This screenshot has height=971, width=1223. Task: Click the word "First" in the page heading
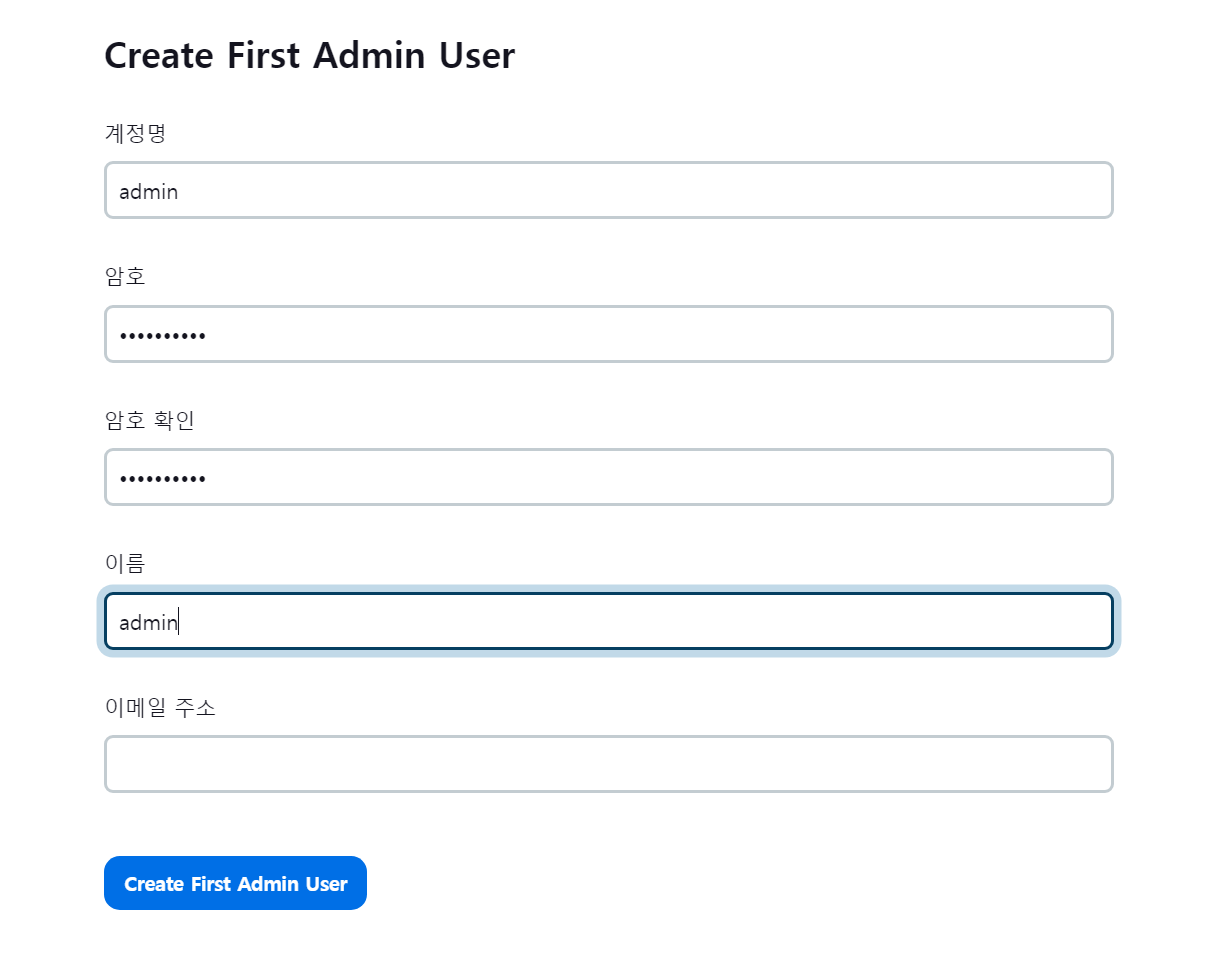(x=264, y=56)
